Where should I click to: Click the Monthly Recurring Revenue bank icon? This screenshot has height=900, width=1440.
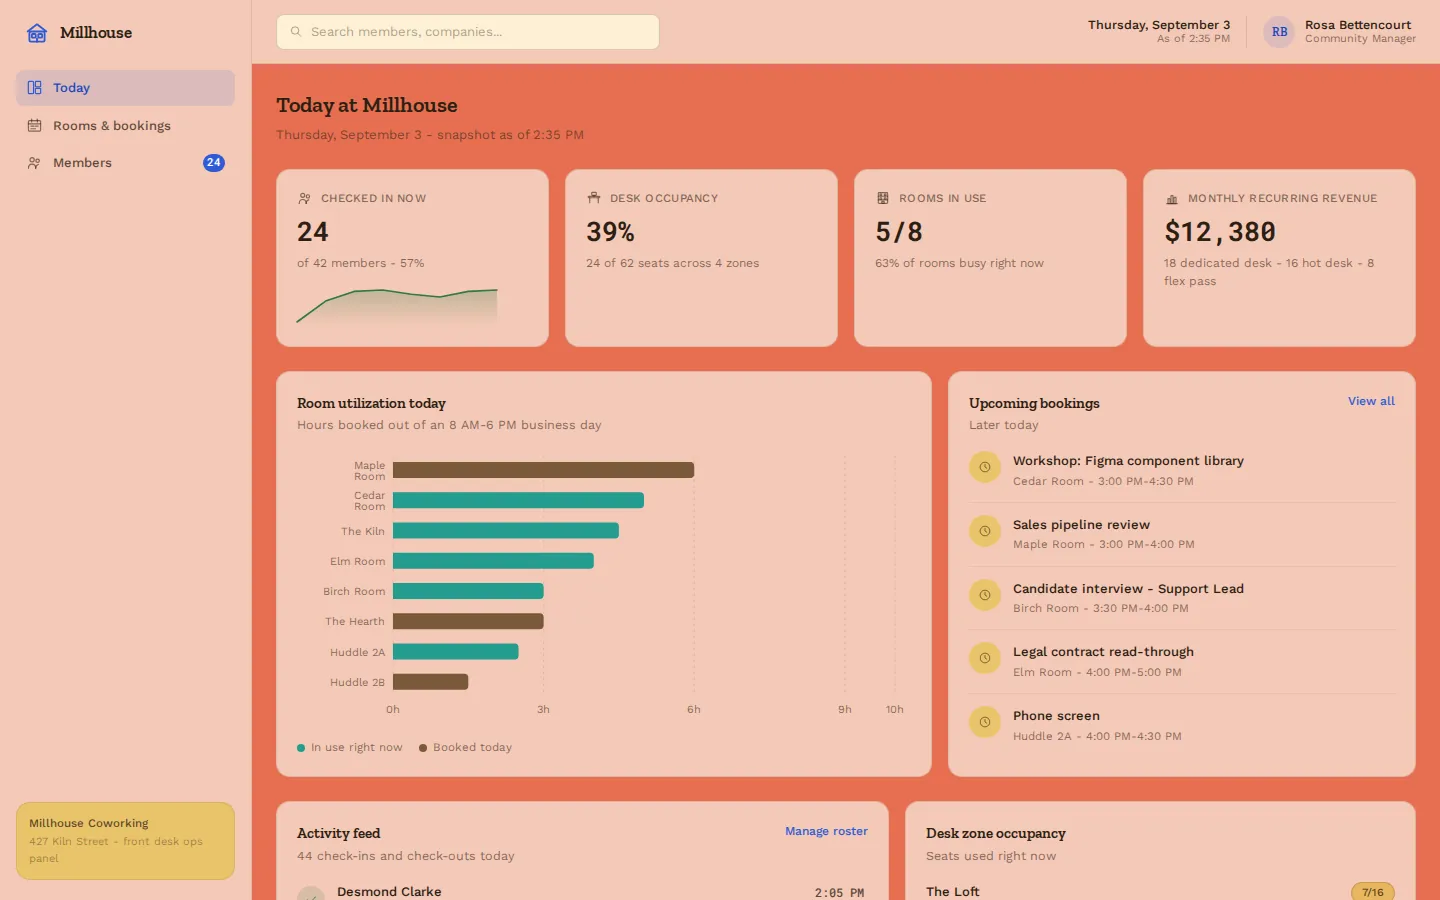[1172, 199]
